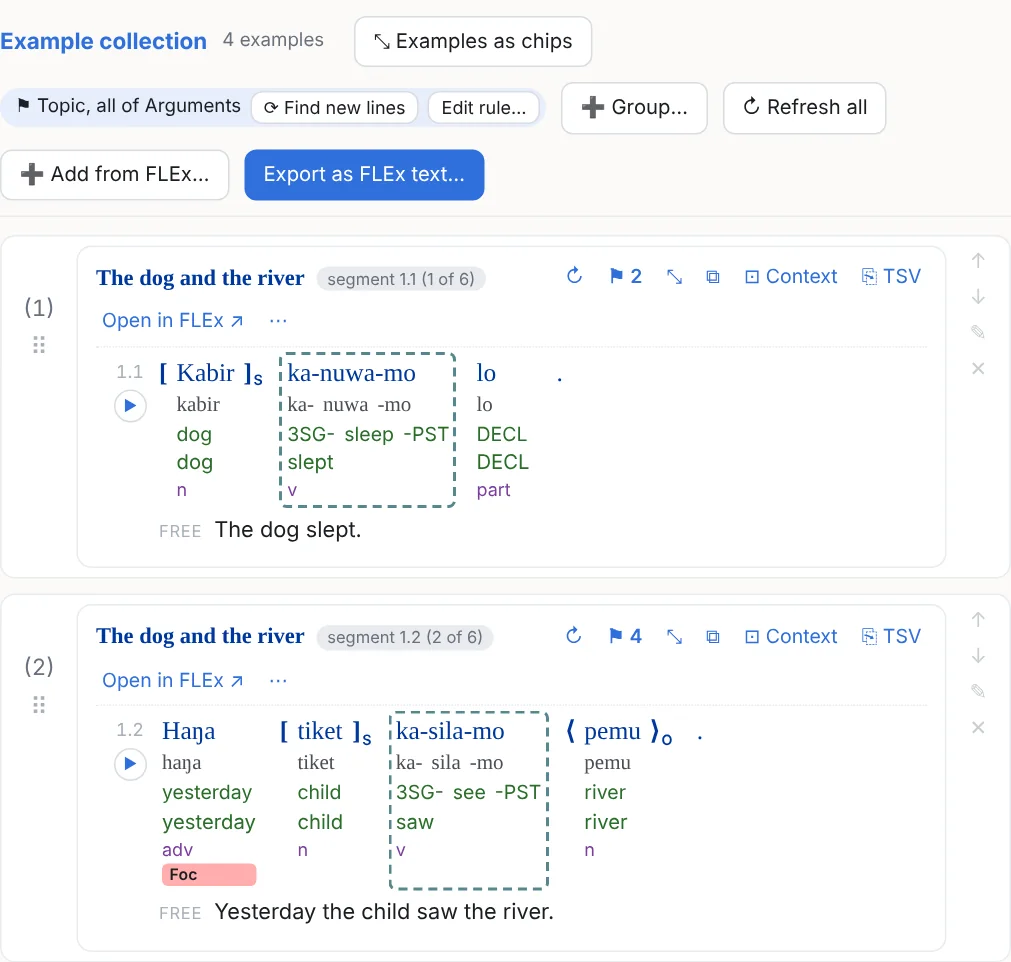Click the copy icon in example 1
Screen dimensions: 1011x962
pos(712,277)
